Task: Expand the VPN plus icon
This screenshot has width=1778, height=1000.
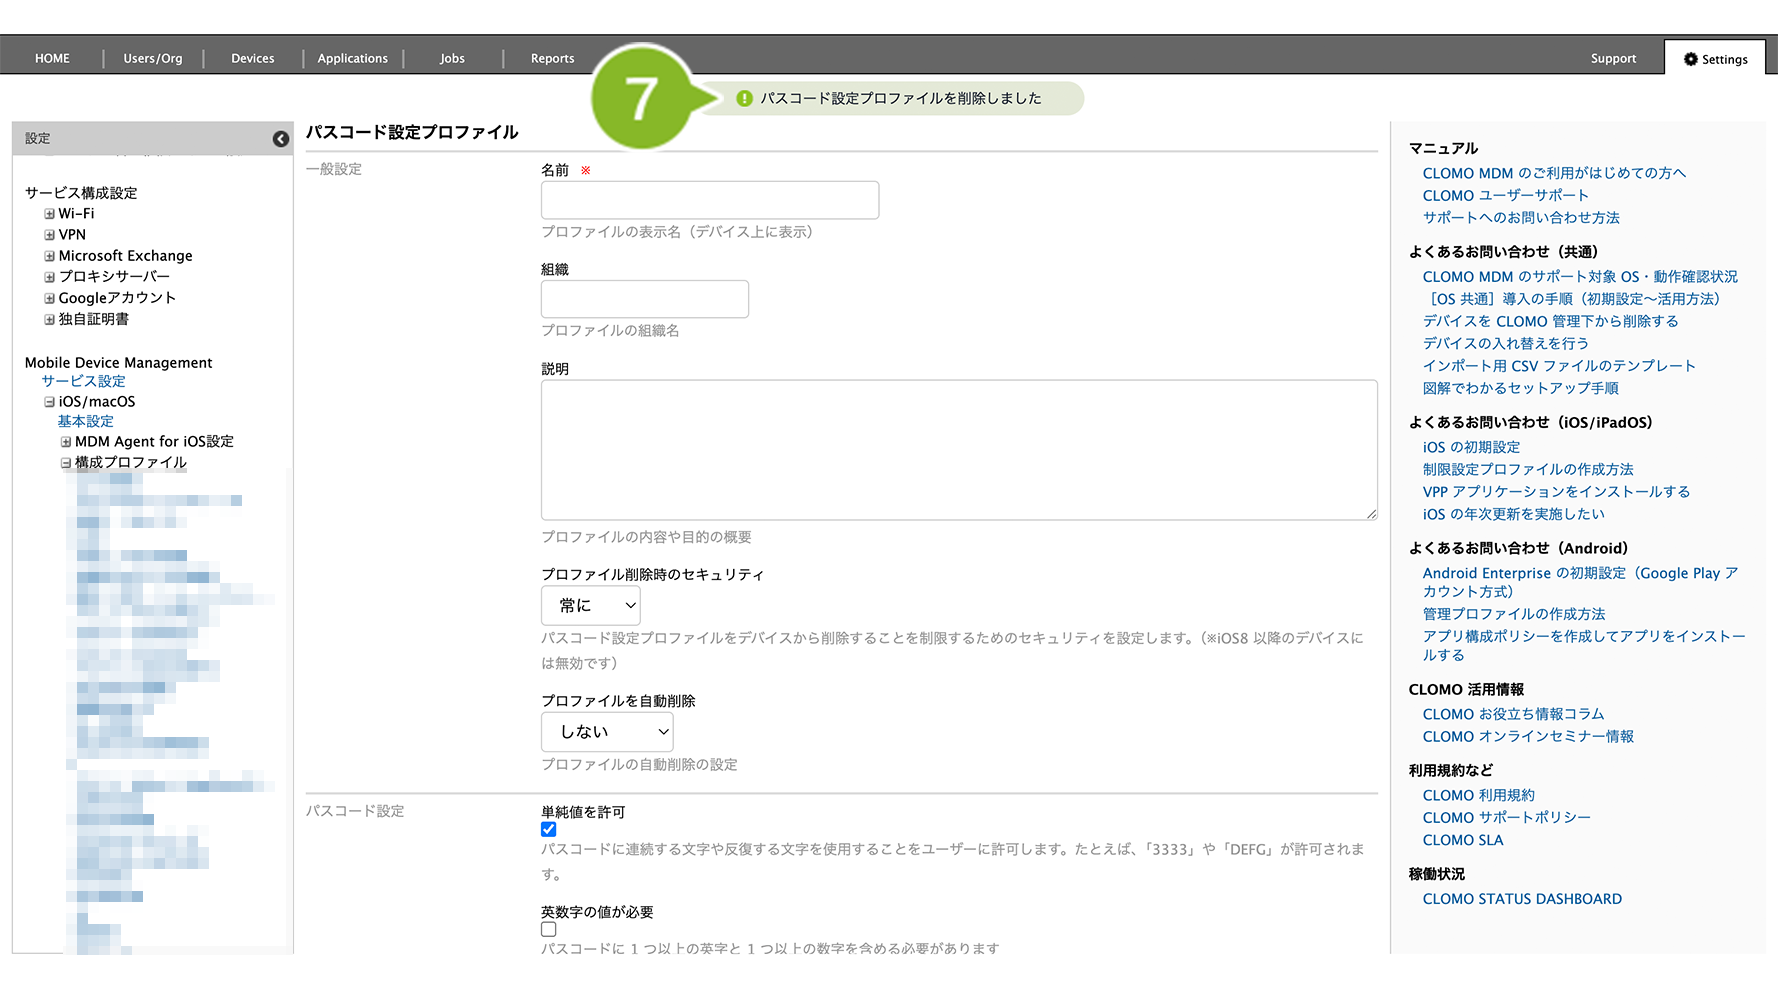Action: (x=49, y=235)
